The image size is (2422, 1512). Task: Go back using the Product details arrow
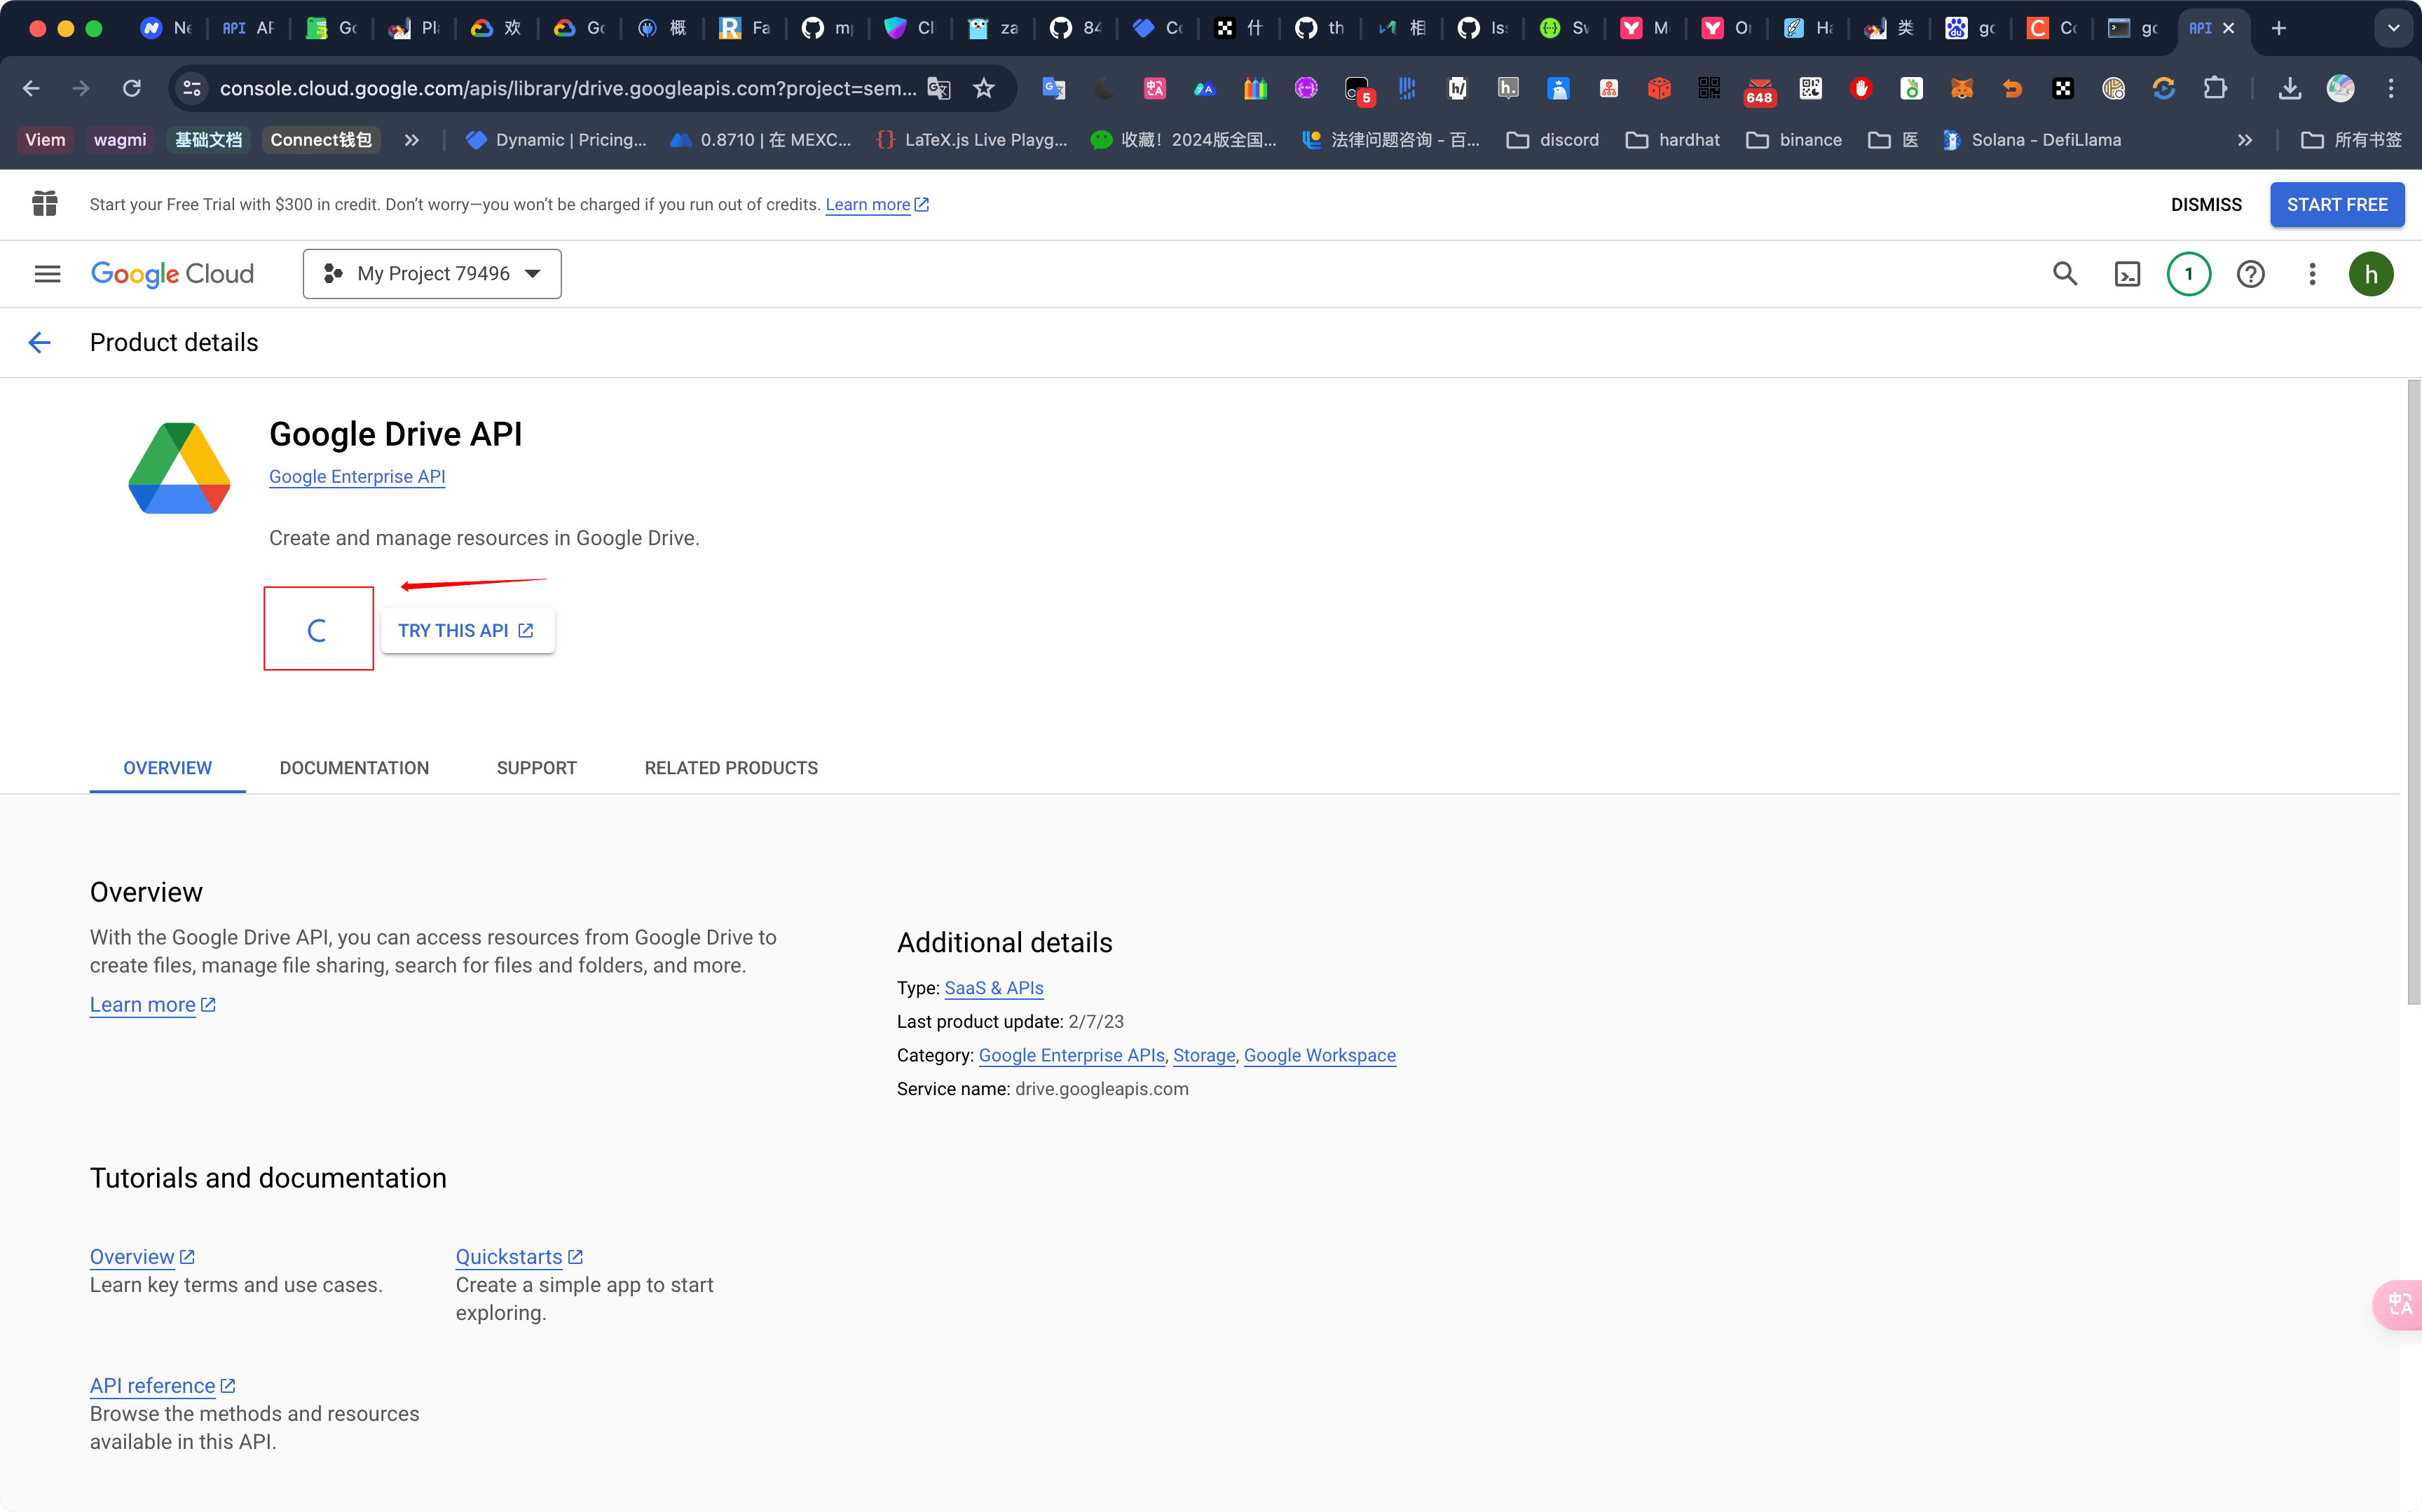(x=39, y=343)
